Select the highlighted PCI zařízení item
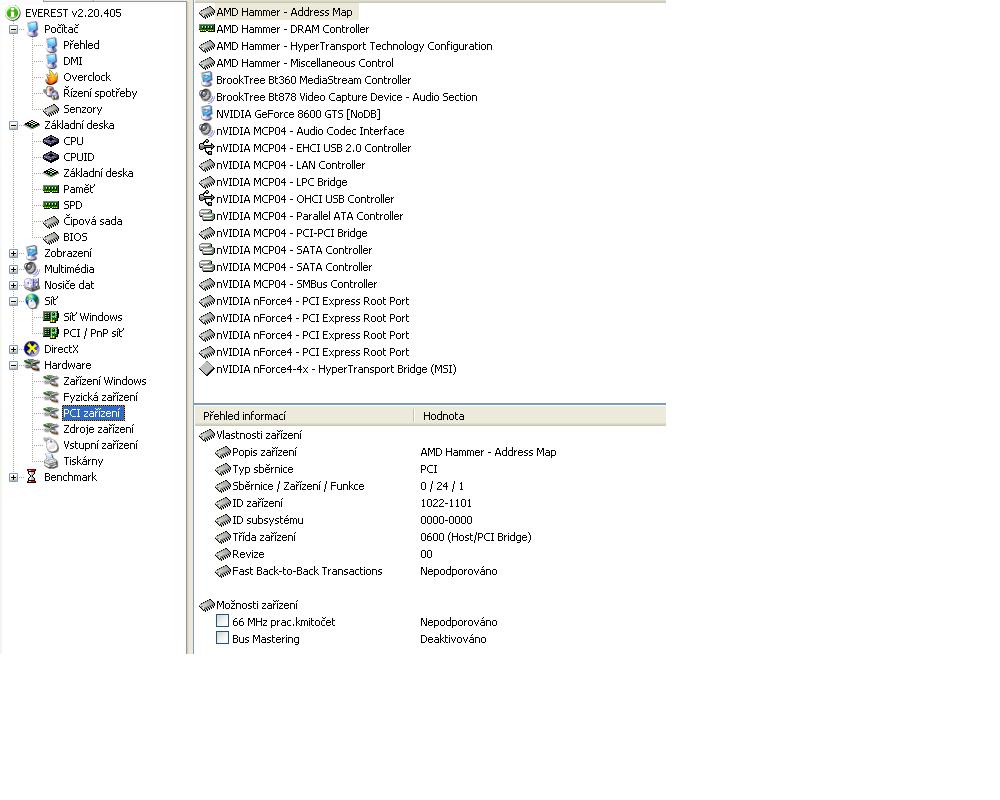 coord(93,413)
